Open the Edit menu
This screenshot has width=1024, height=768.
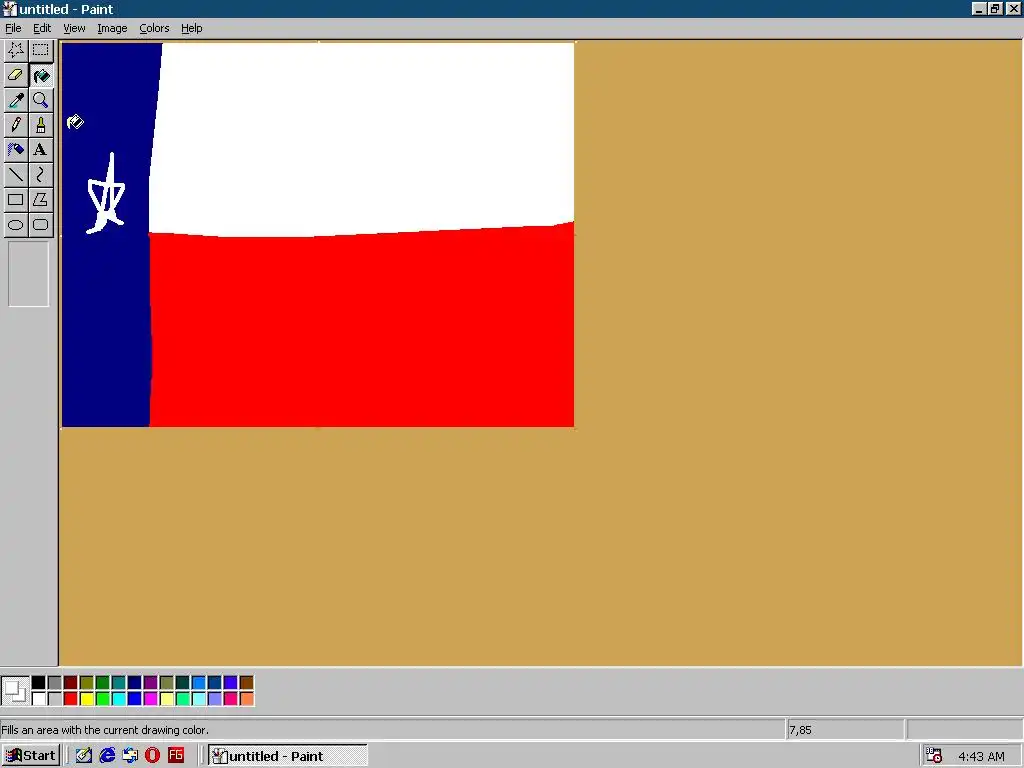(42, 28)
